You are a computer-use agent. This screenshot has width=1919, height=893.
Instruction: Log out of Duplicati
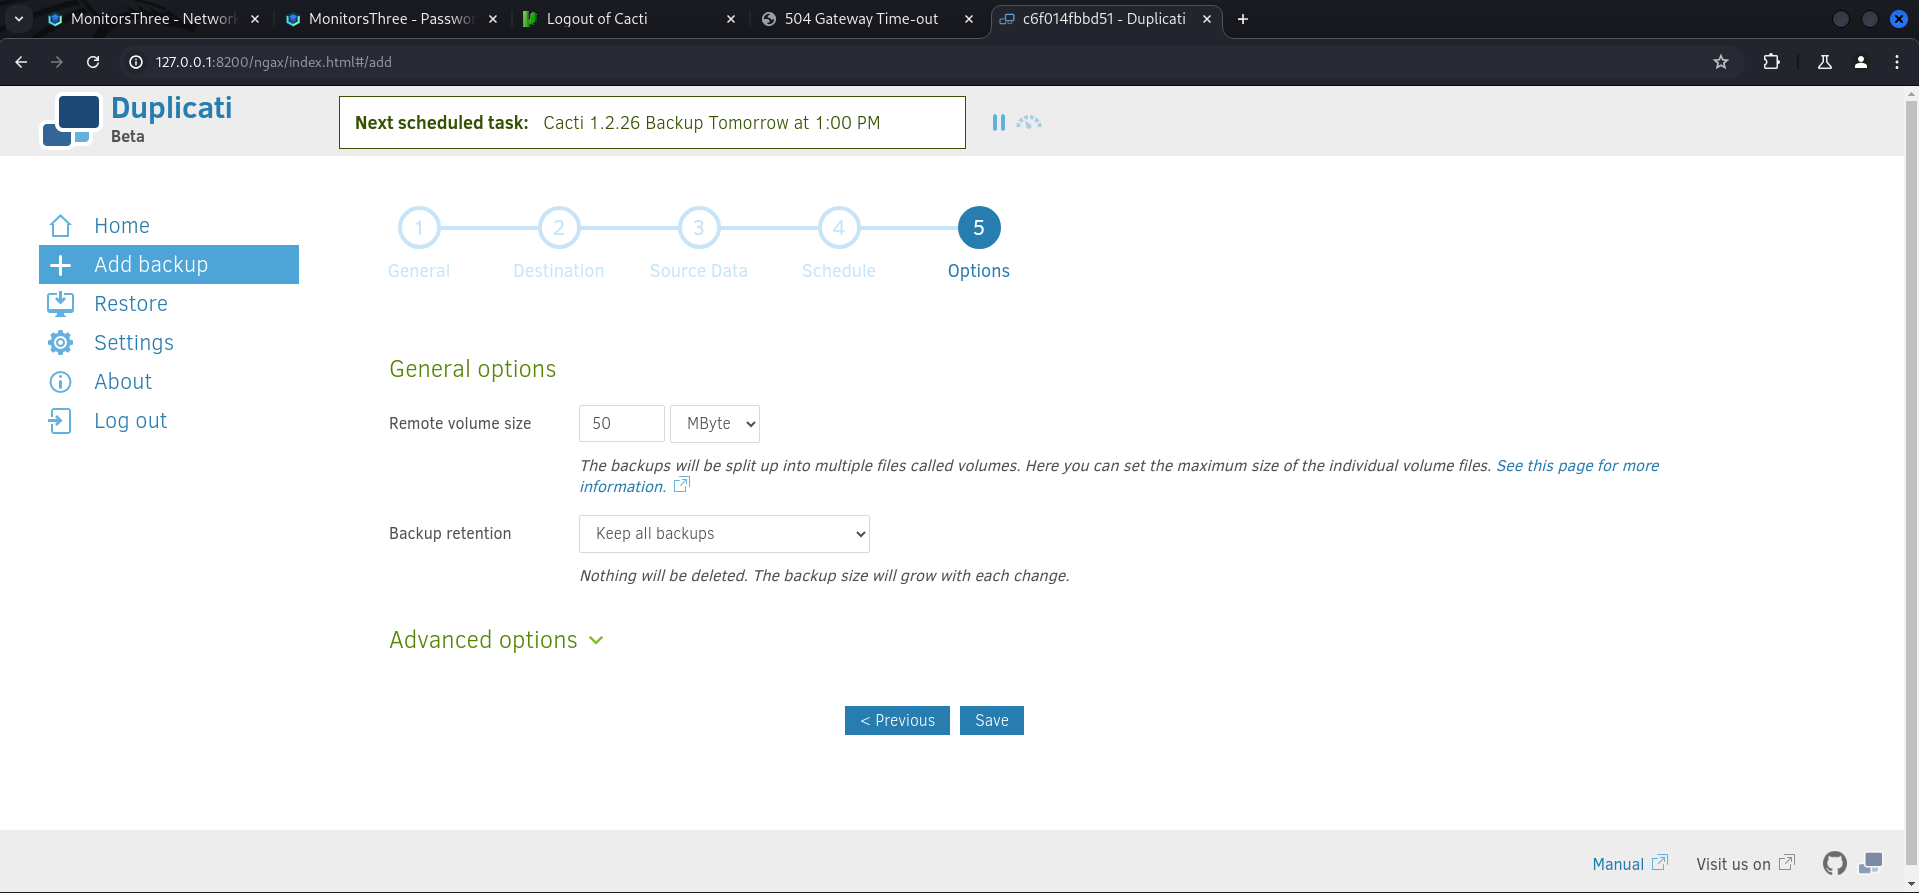[130, 421]
